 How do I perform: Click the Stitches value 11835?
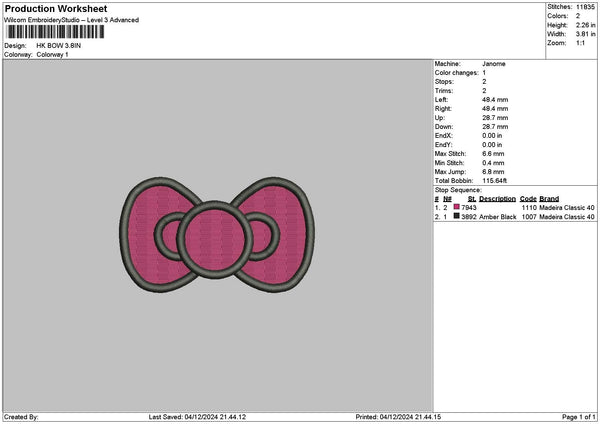(x=585, y=7)
